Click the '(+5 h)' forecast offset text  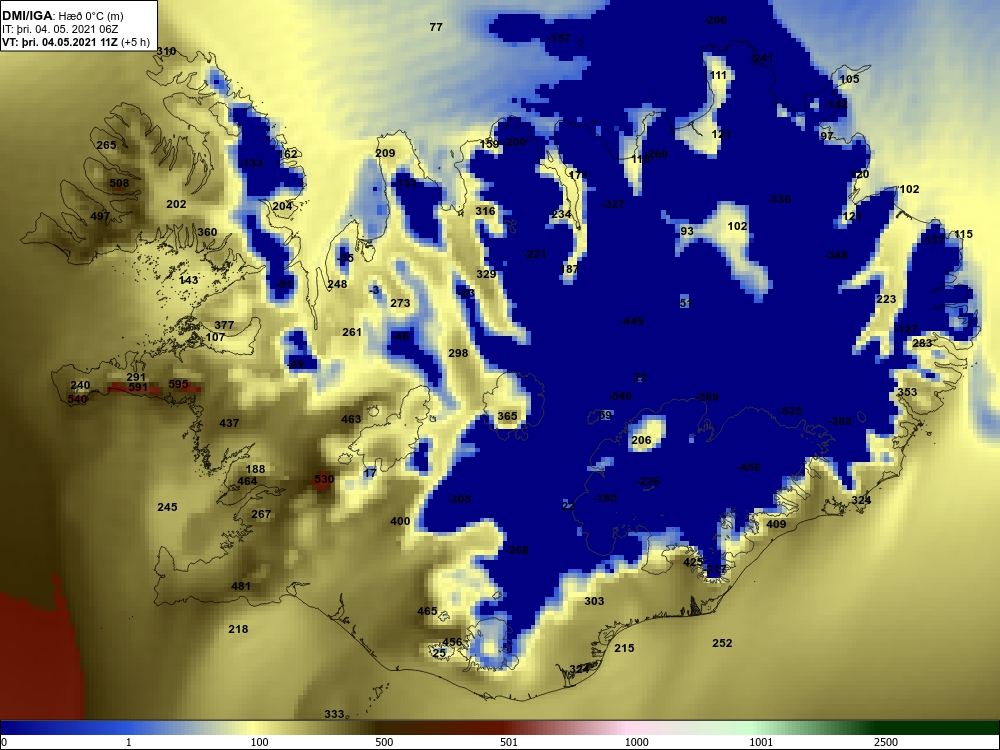[x=135, y=42]
